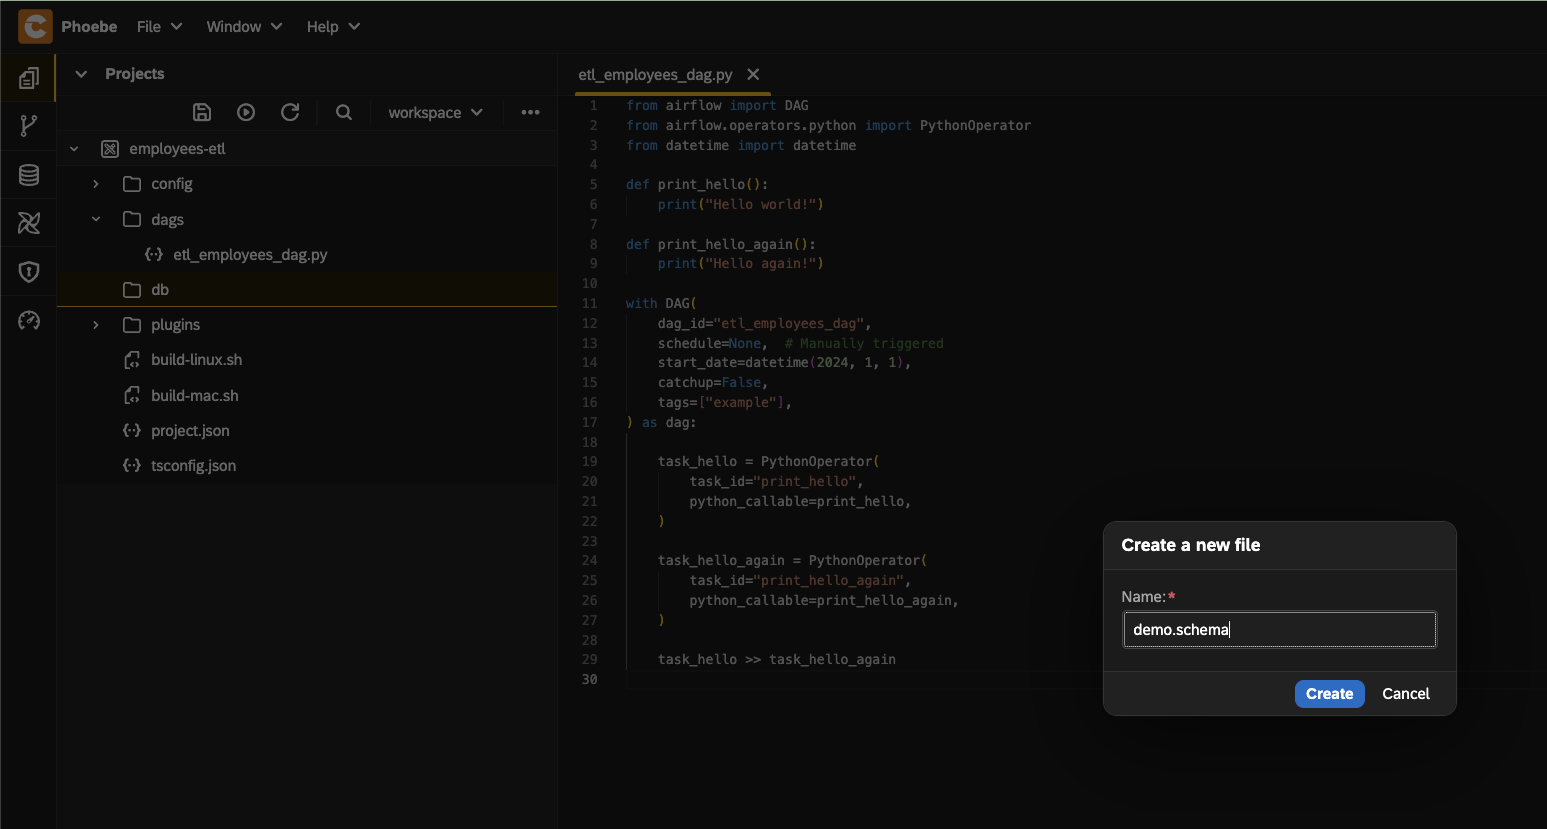Click 'def print_hello():' on line 5

pyautogui.click(x=697, y=184)
